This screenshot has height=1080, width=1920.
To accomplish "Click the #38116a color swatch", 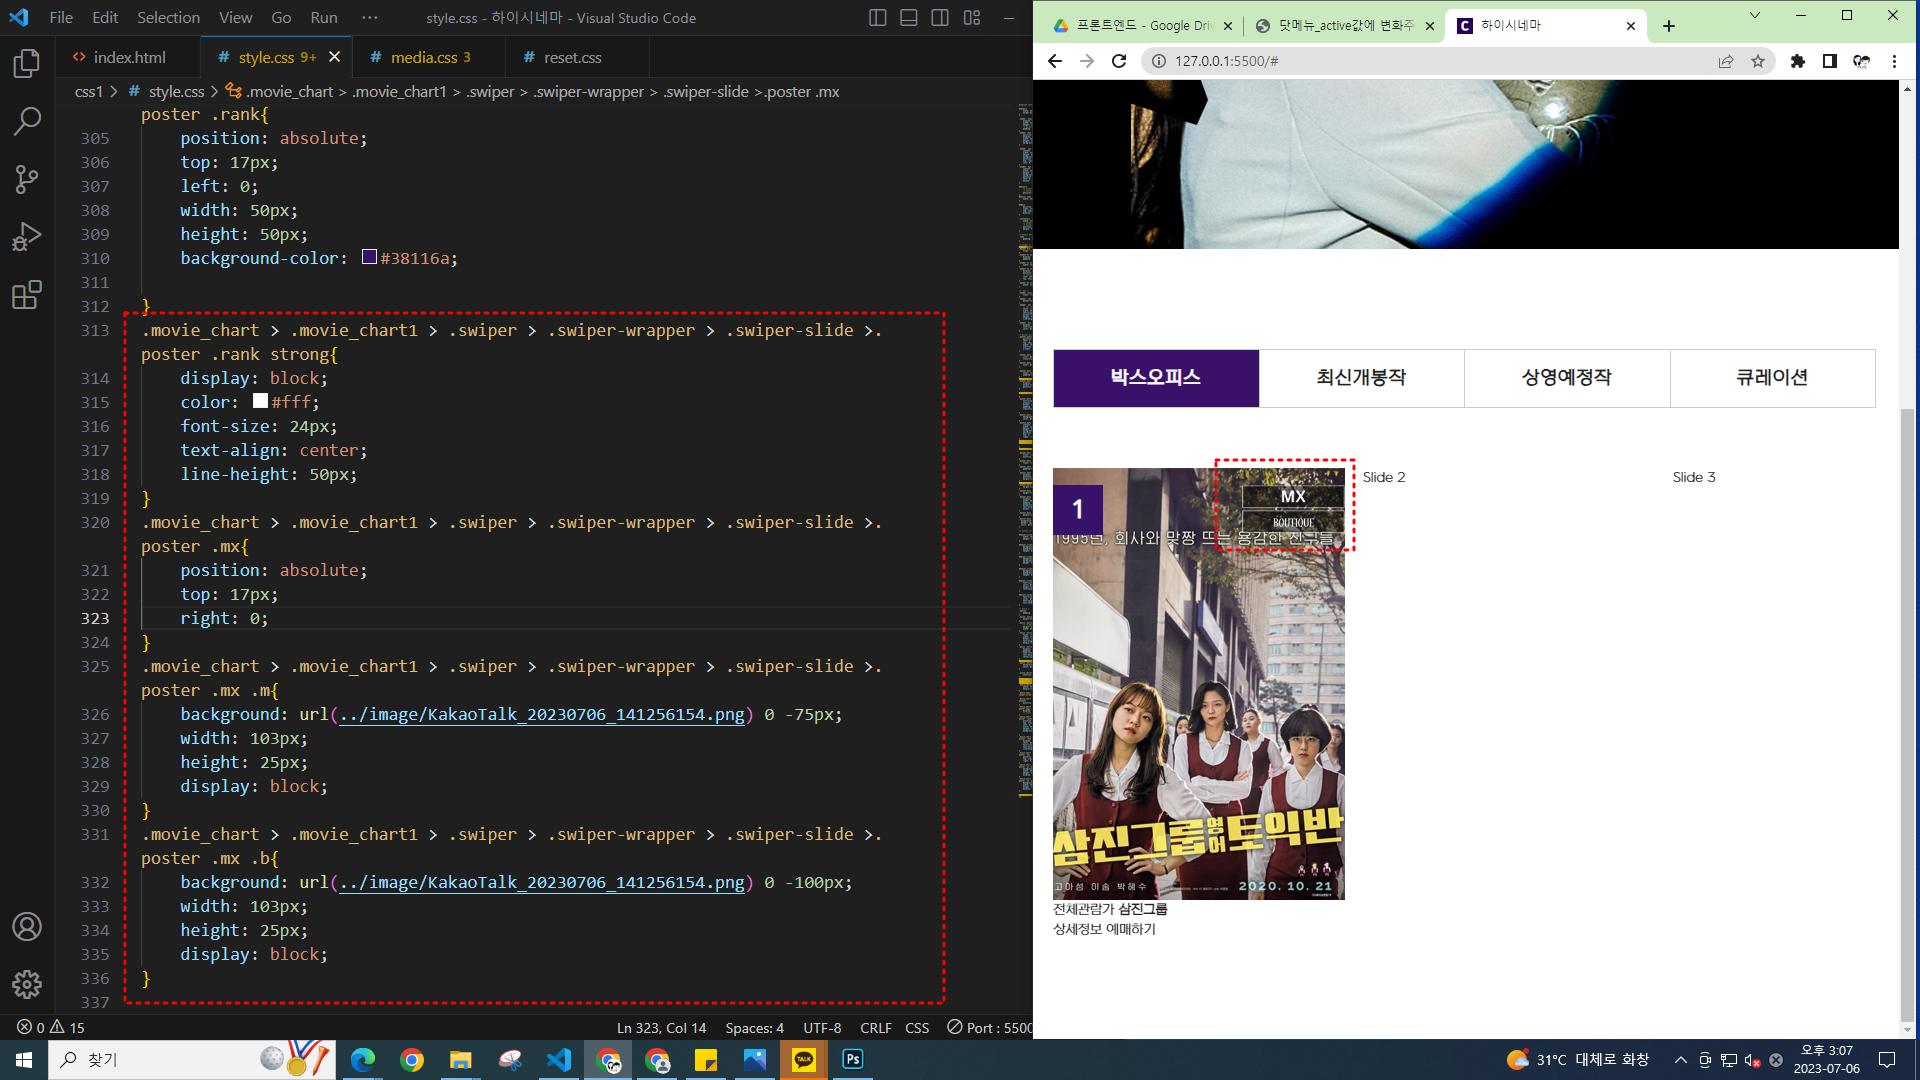I will click(369, 258).
